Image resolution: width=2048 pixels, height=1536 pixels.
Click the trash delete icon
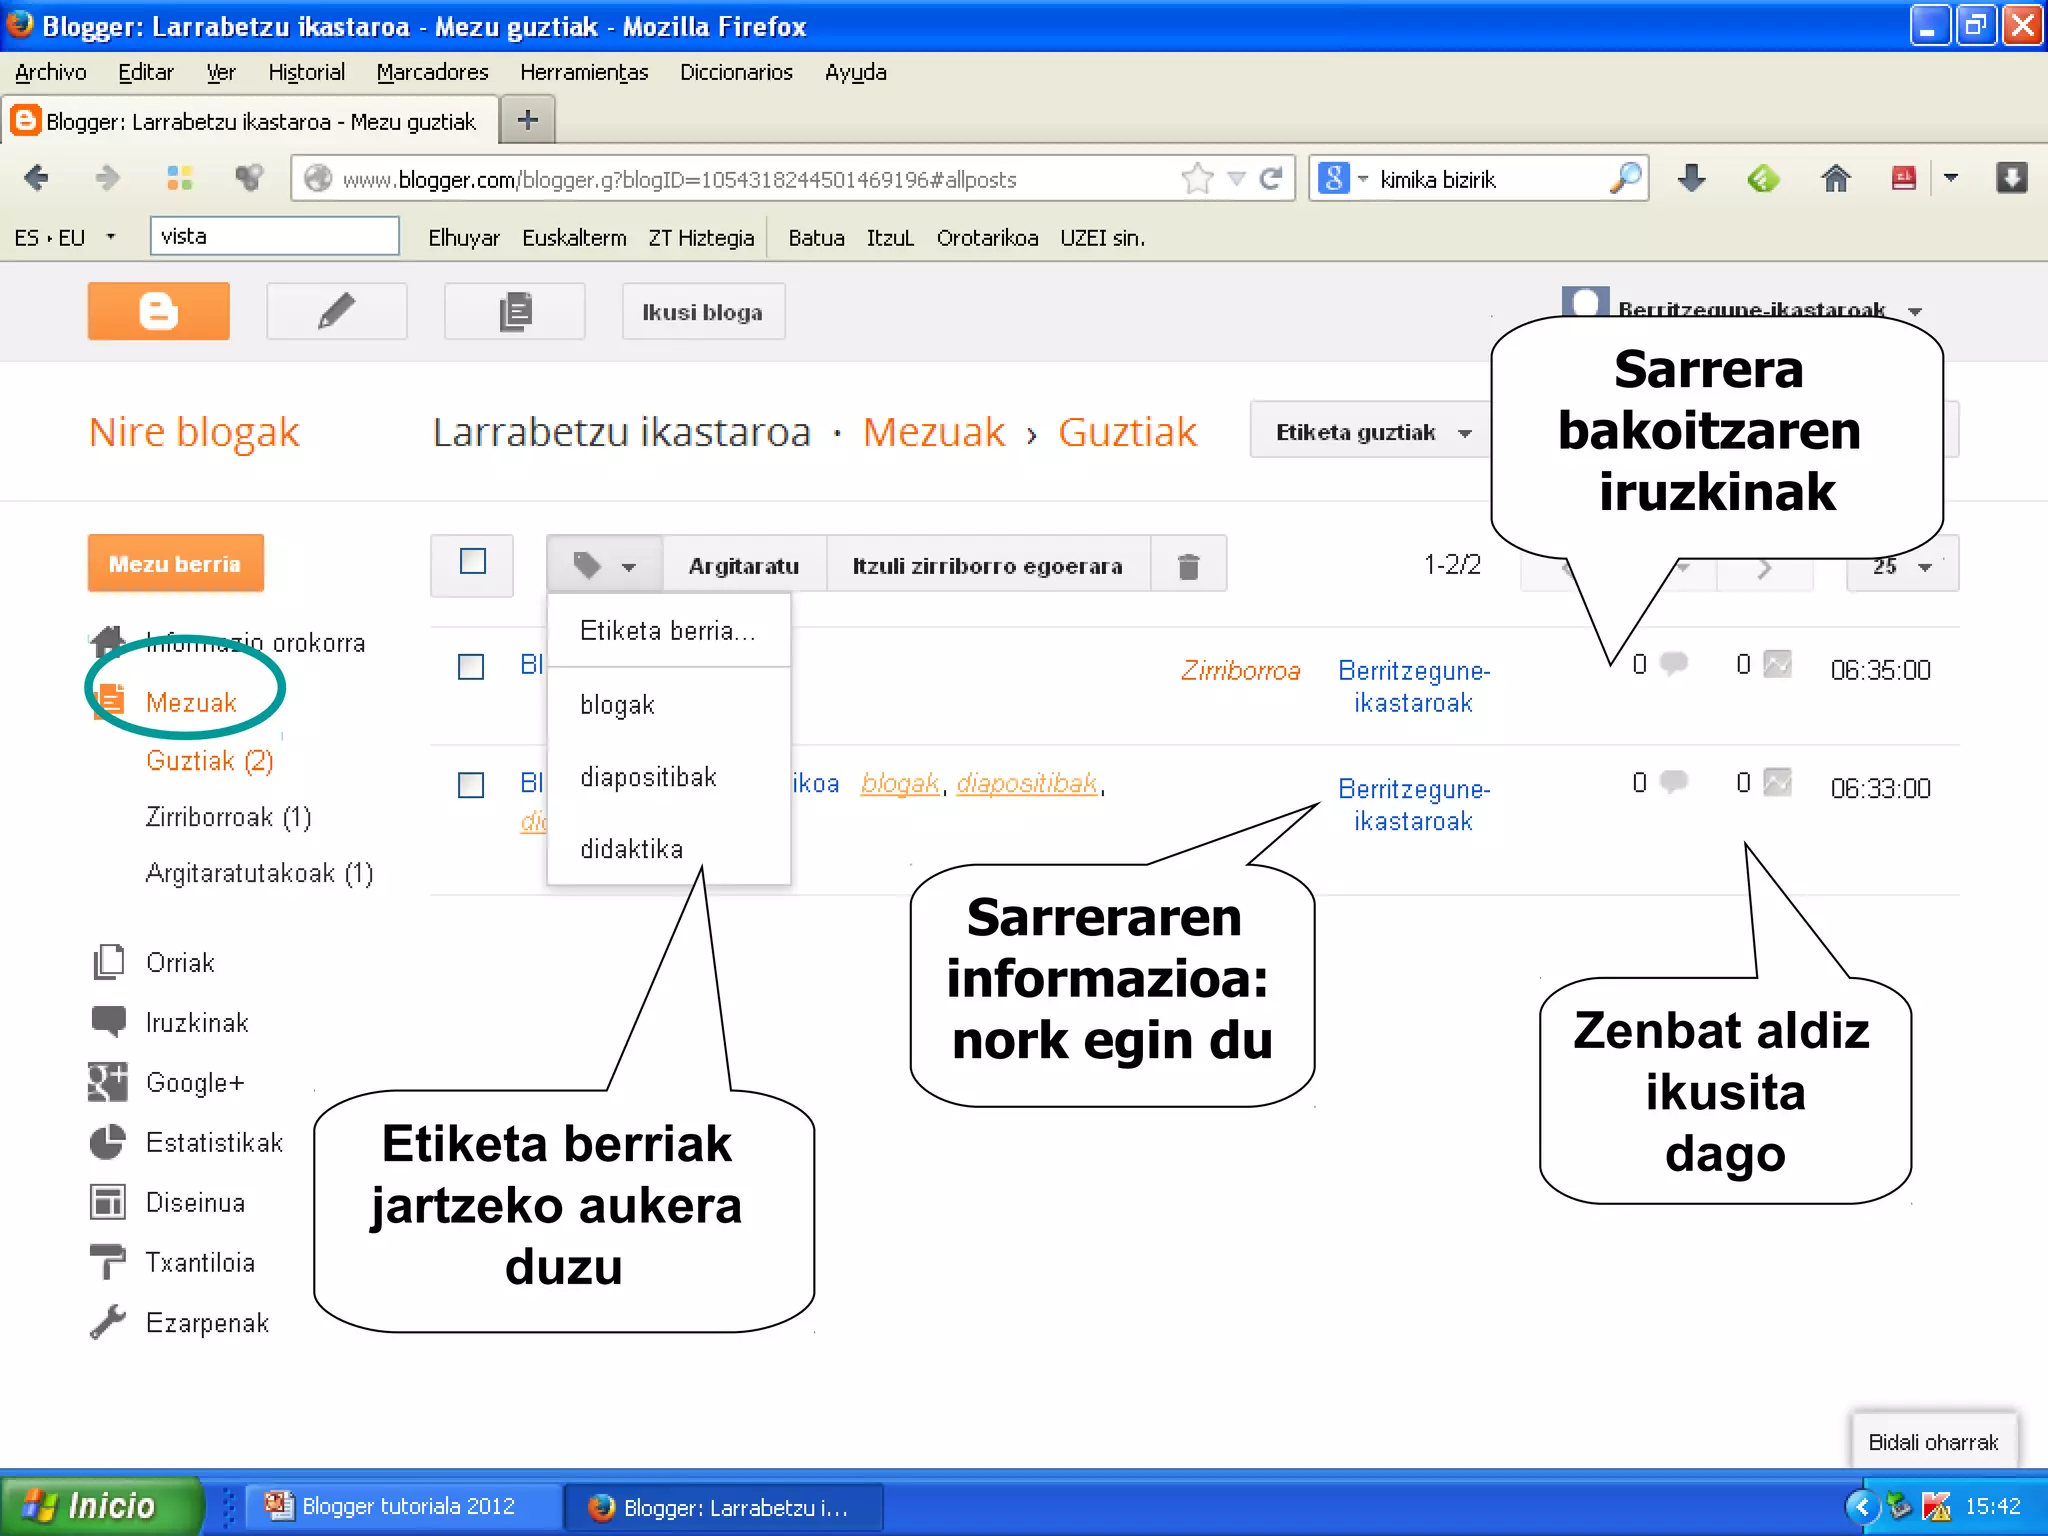1188,566
